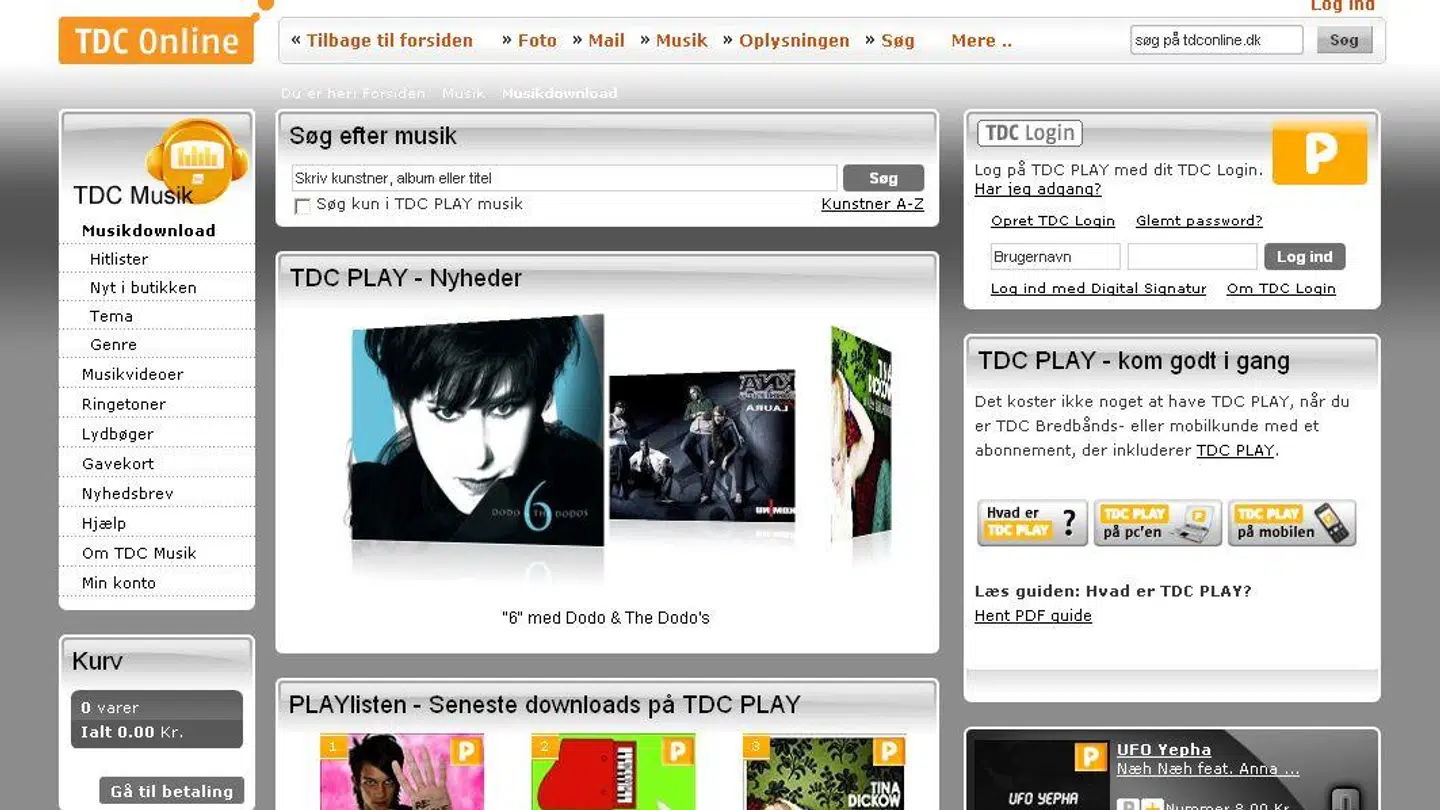Click 'Gå til betaling' checkout button
This screenshot has width=1440, height=810.
coord(171,791)
